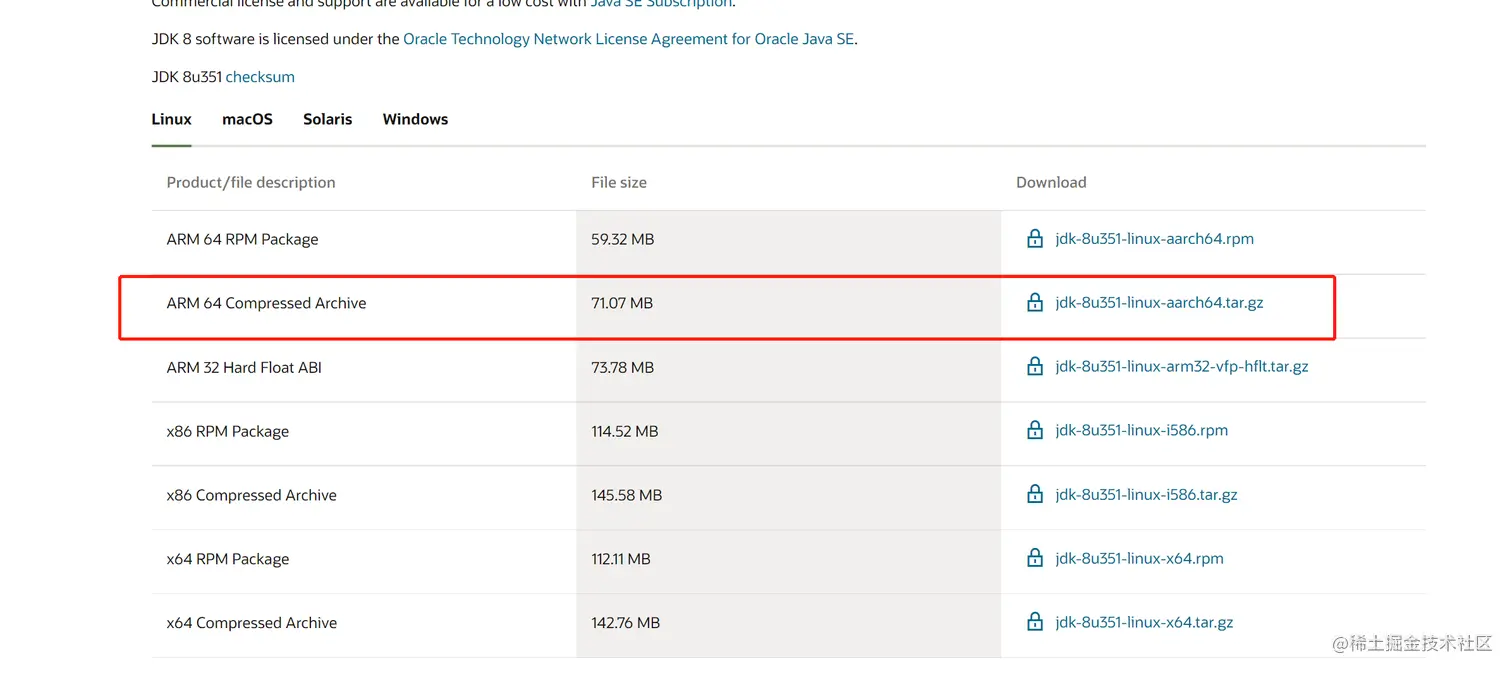
Task: Switch to the Linux tab
Action: point(171,119)
